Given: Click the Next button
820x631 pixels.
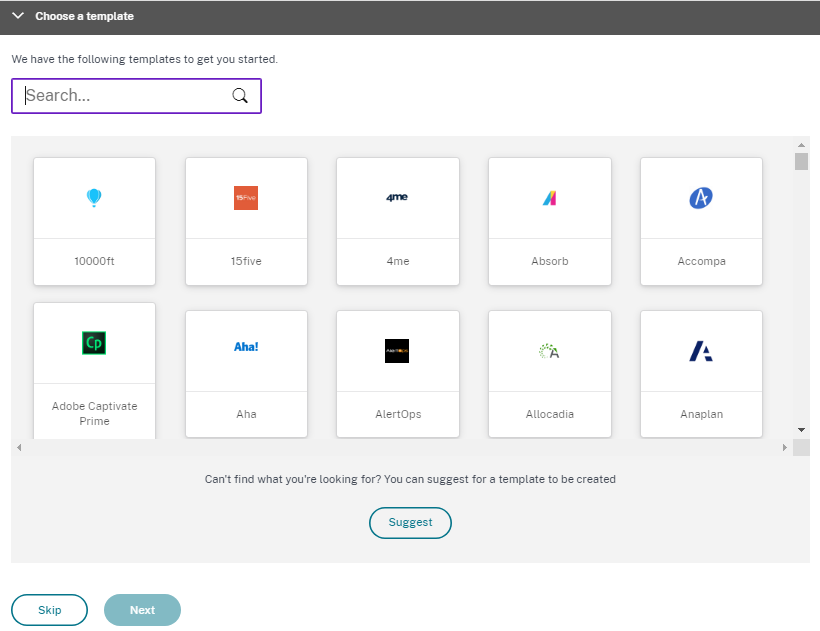Looking at the screenshot, I should pyautogui.click(x=142, y=610).
